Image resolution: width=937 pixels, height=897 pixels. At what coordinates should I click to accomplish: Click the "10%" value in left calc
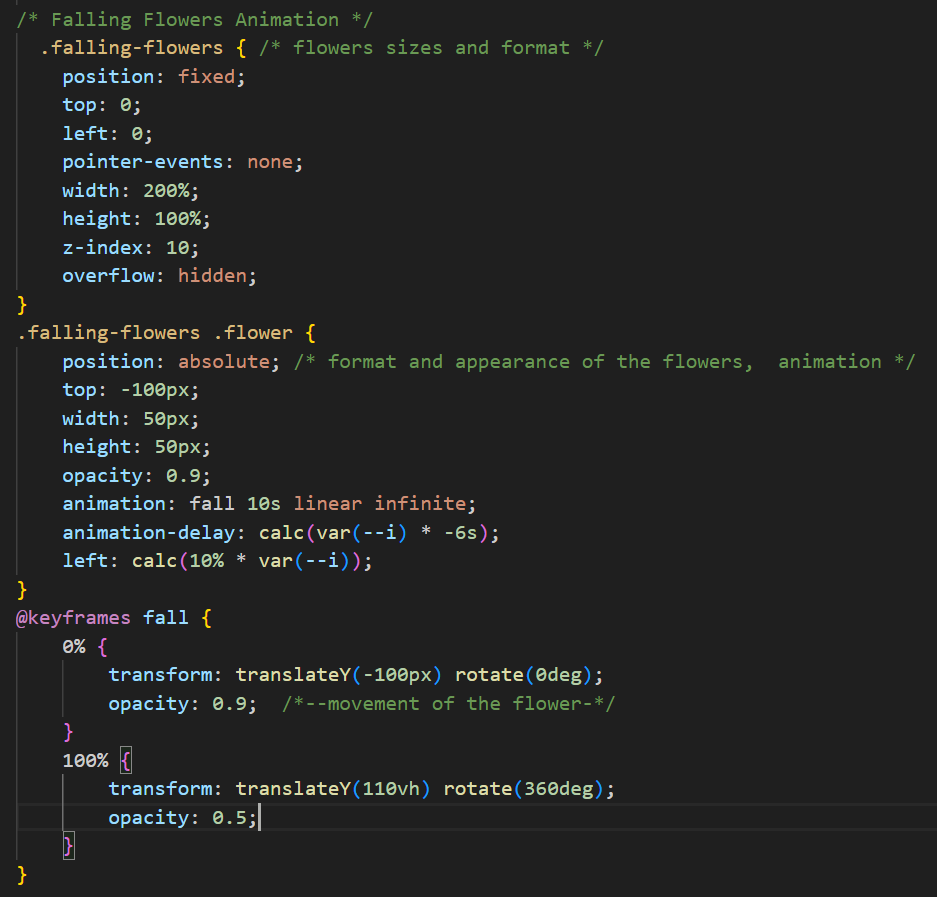coord(205,560)
